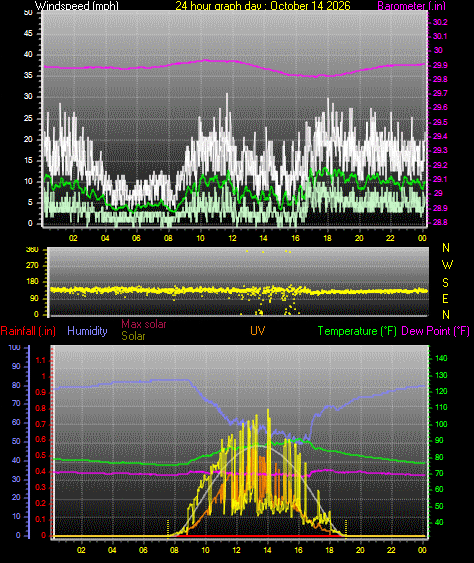The height and width of the screenshot is (563, 474).
Task: Click the 50 mark on the blue humidity axis
Action: pos(16,441)
